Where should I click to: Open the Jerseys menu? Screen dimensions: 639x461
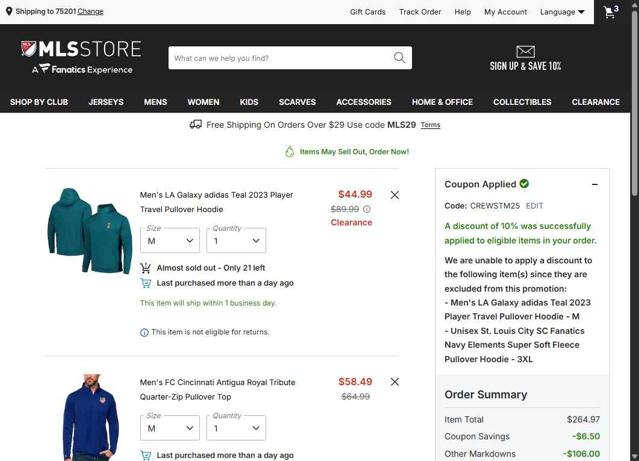[x=106, y=102]
